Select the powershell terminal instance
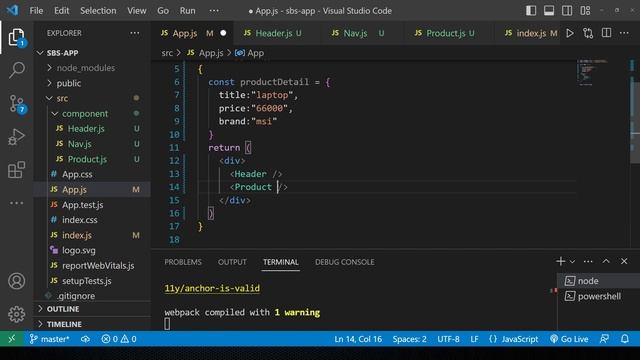Screen dimensions: 640x360 (599, 296)
